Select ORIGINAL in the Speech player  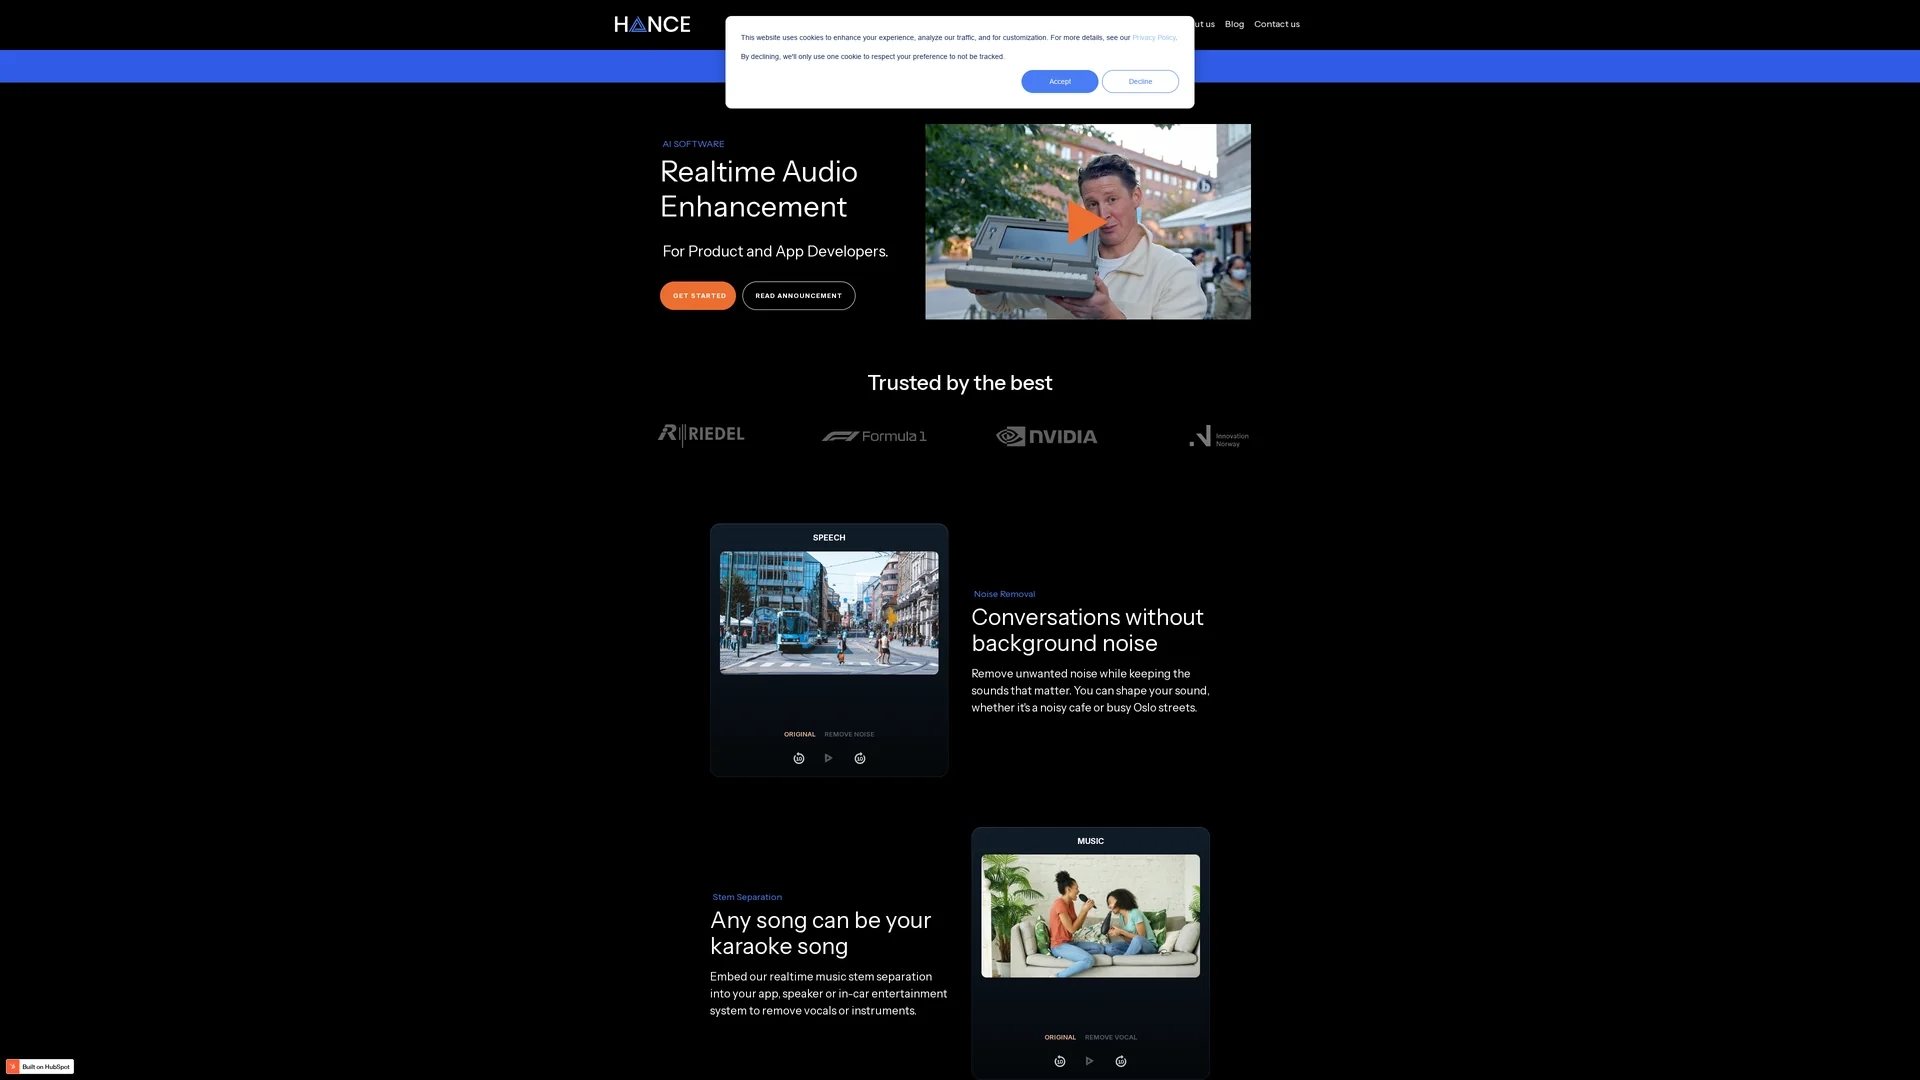click(x=799, y=734)
